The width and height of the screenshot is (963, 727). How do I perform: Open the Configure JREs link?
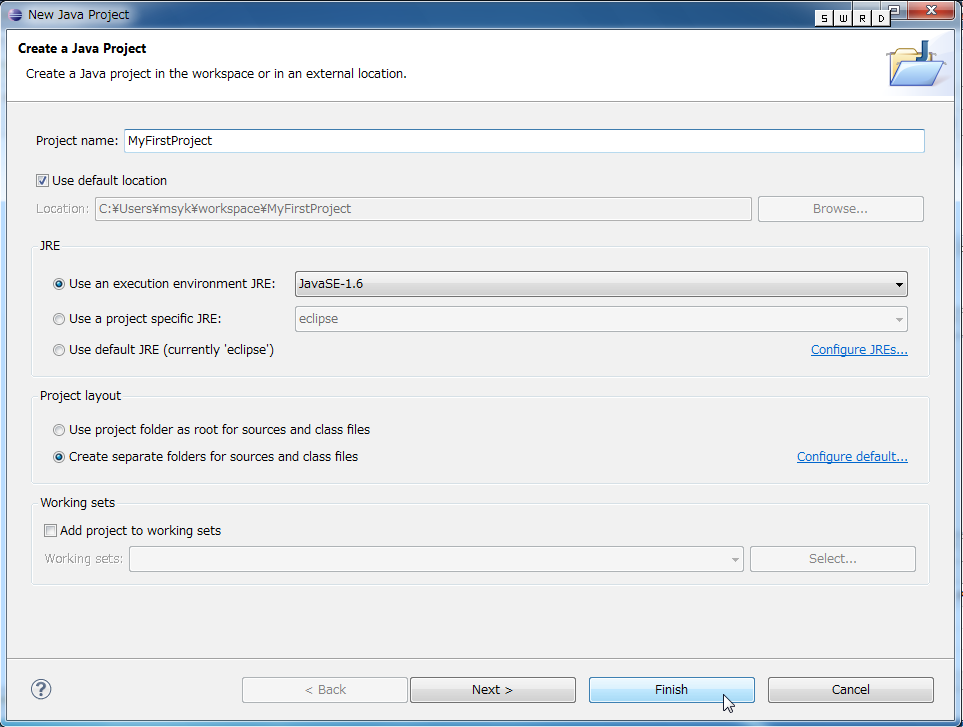point(858,350)
